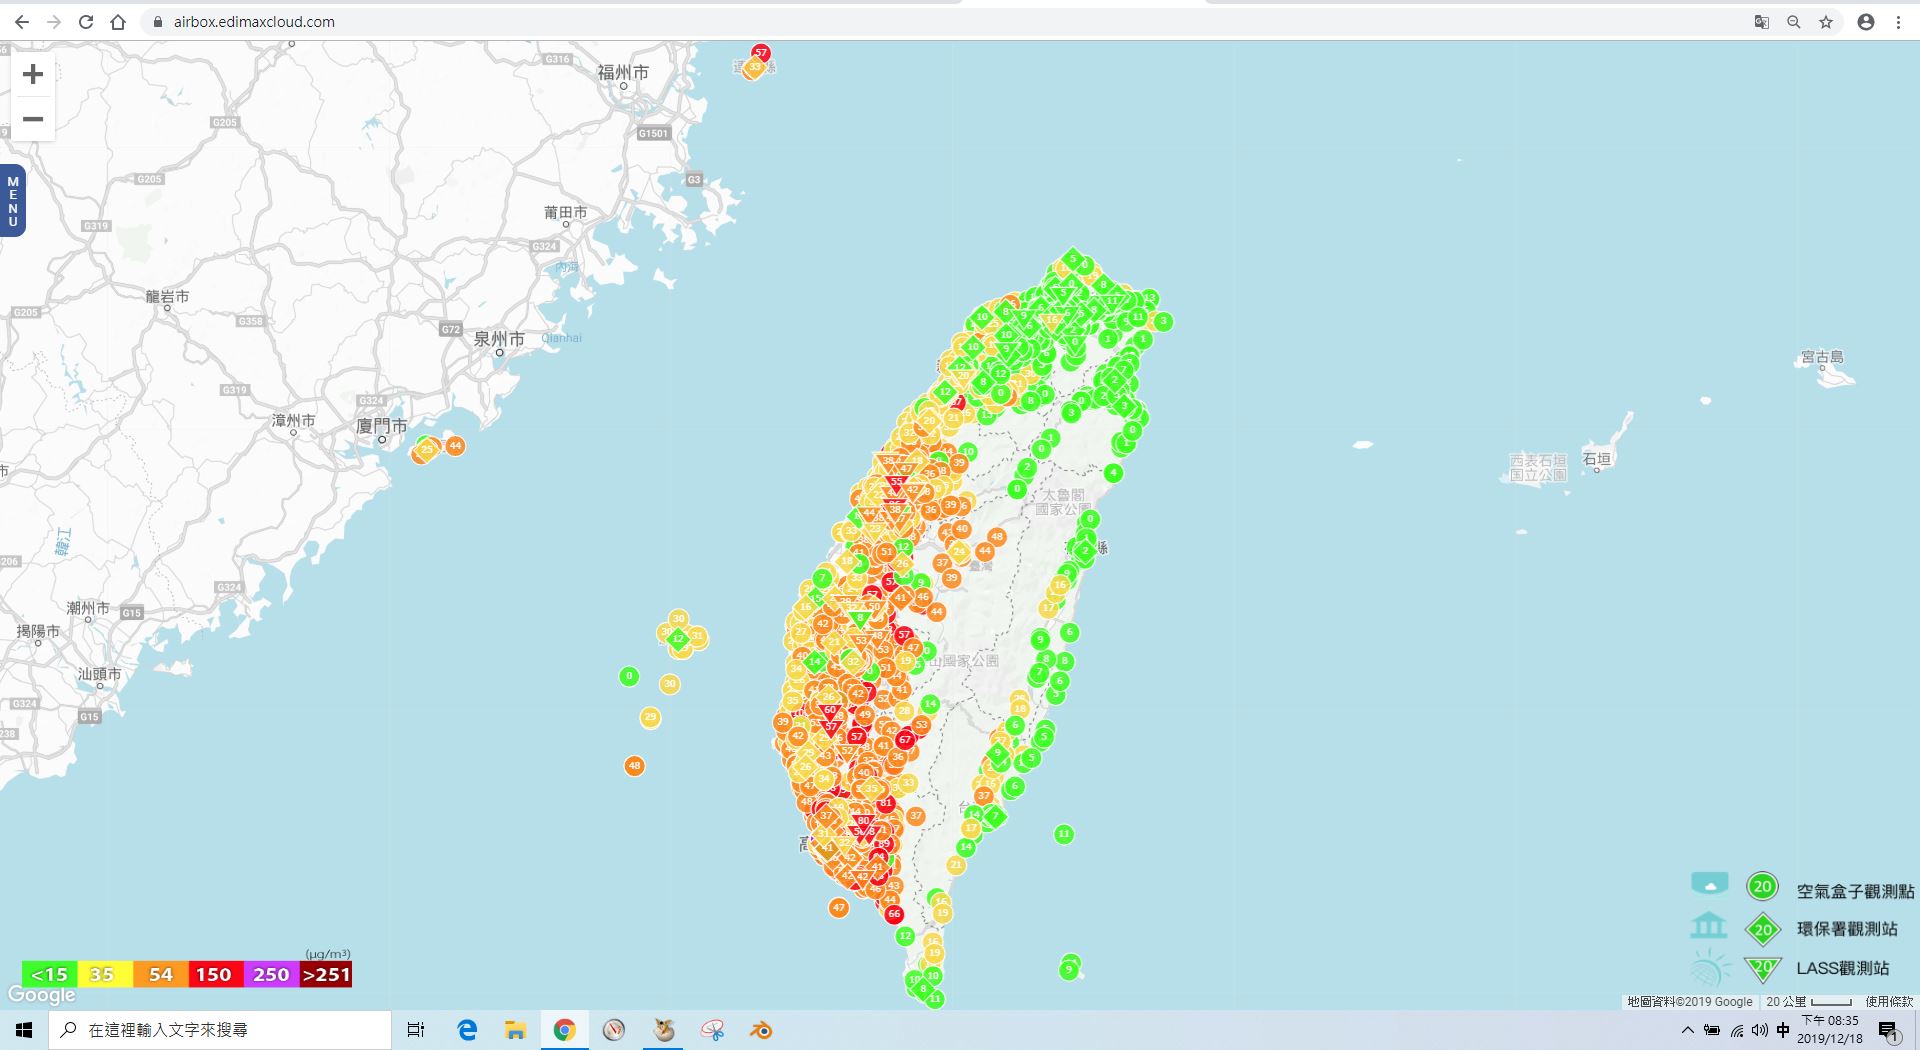Select the purple 250 legend swatch
Viewport: 1920px width, 1050px height.
(x=271, y=974)
